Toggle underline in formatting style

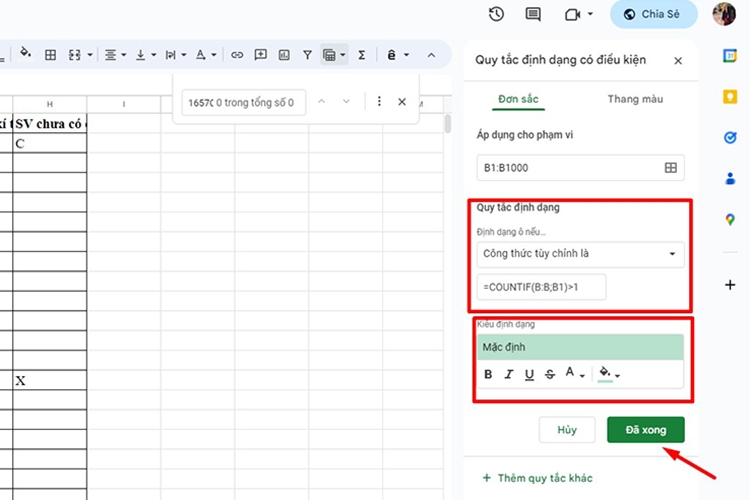coord(529,374)
